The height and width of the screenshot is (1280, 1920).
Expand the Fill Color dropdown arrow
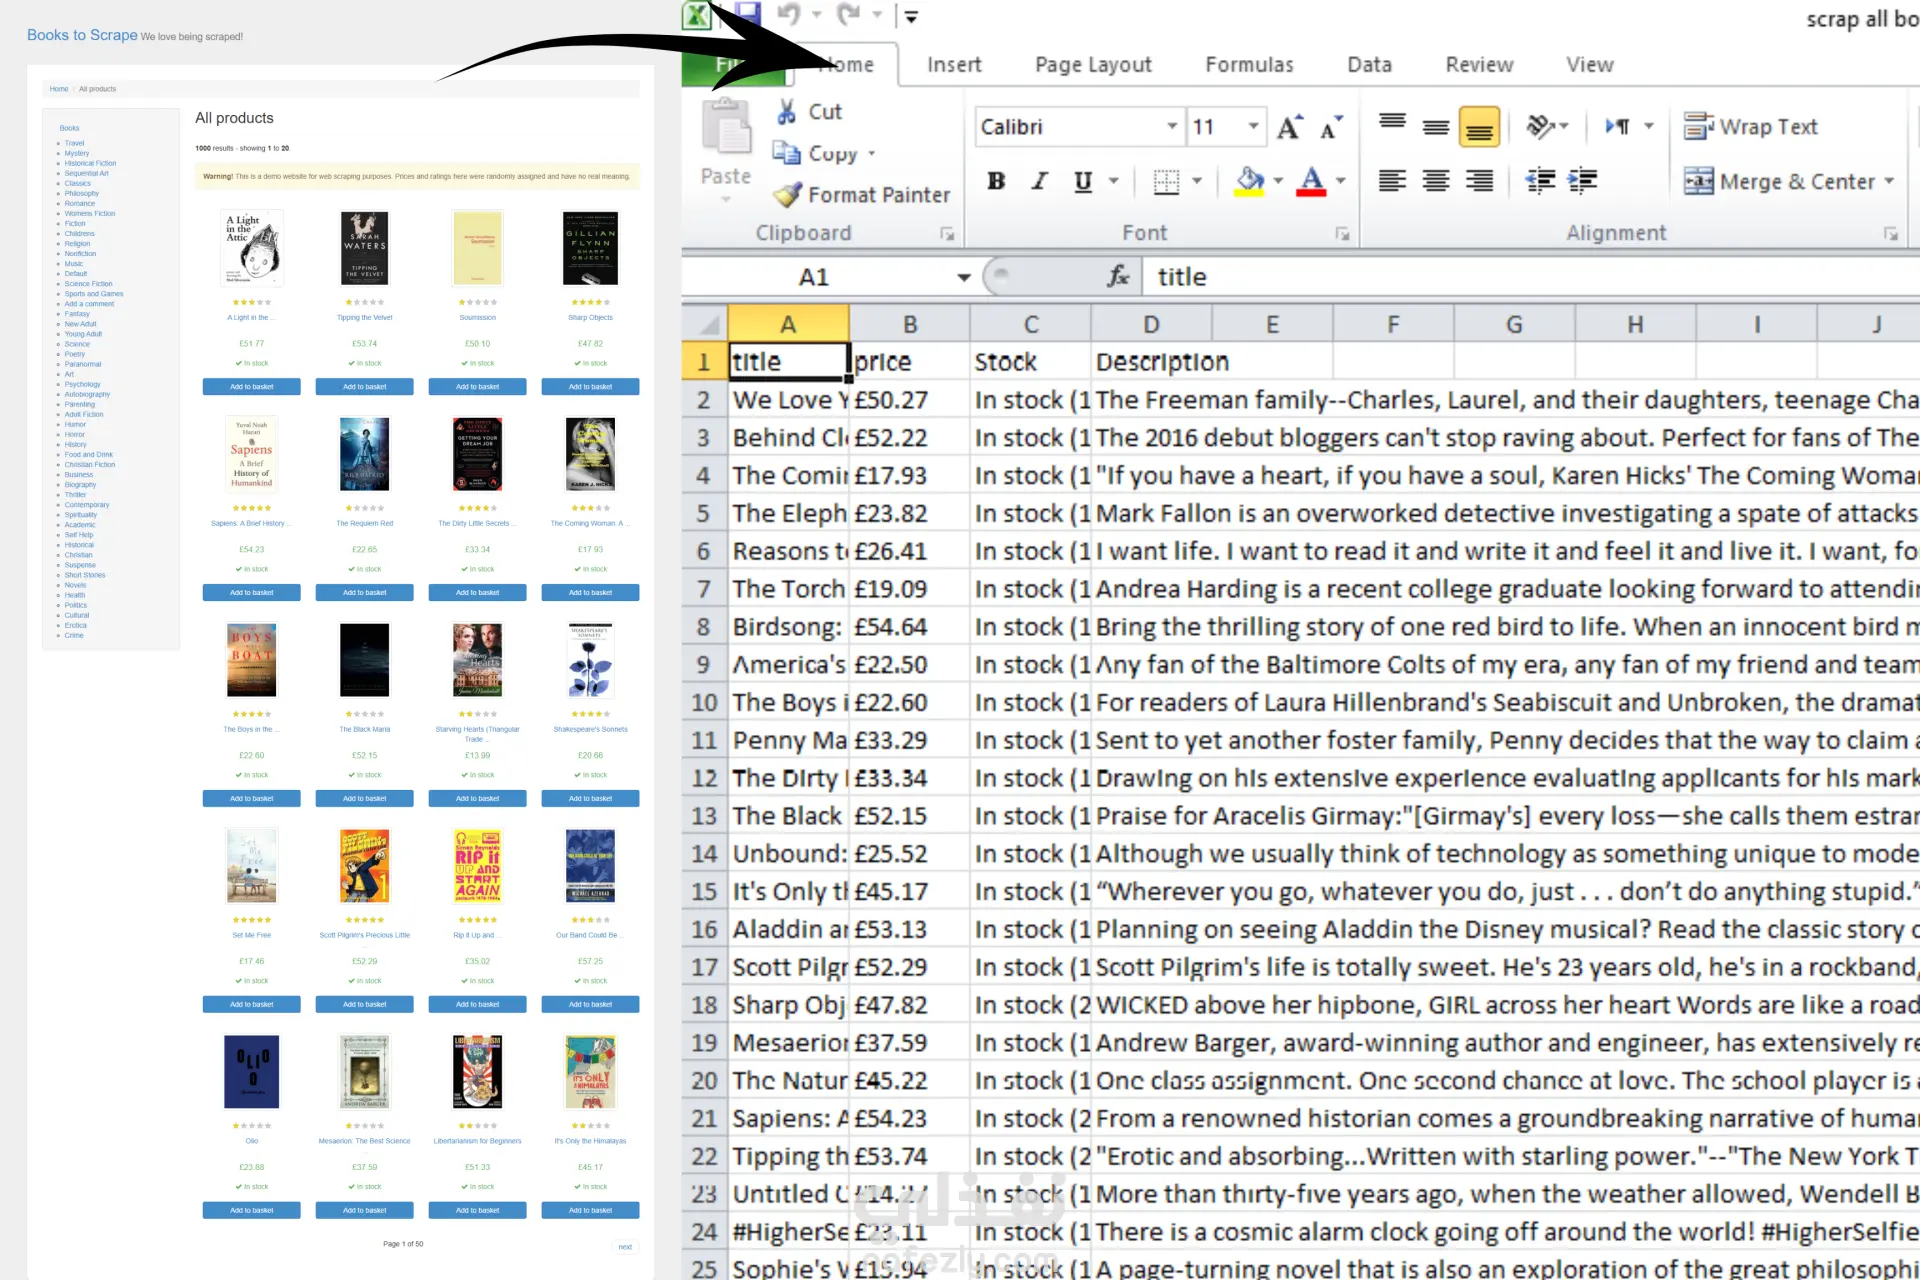(x=1279, y=181)
